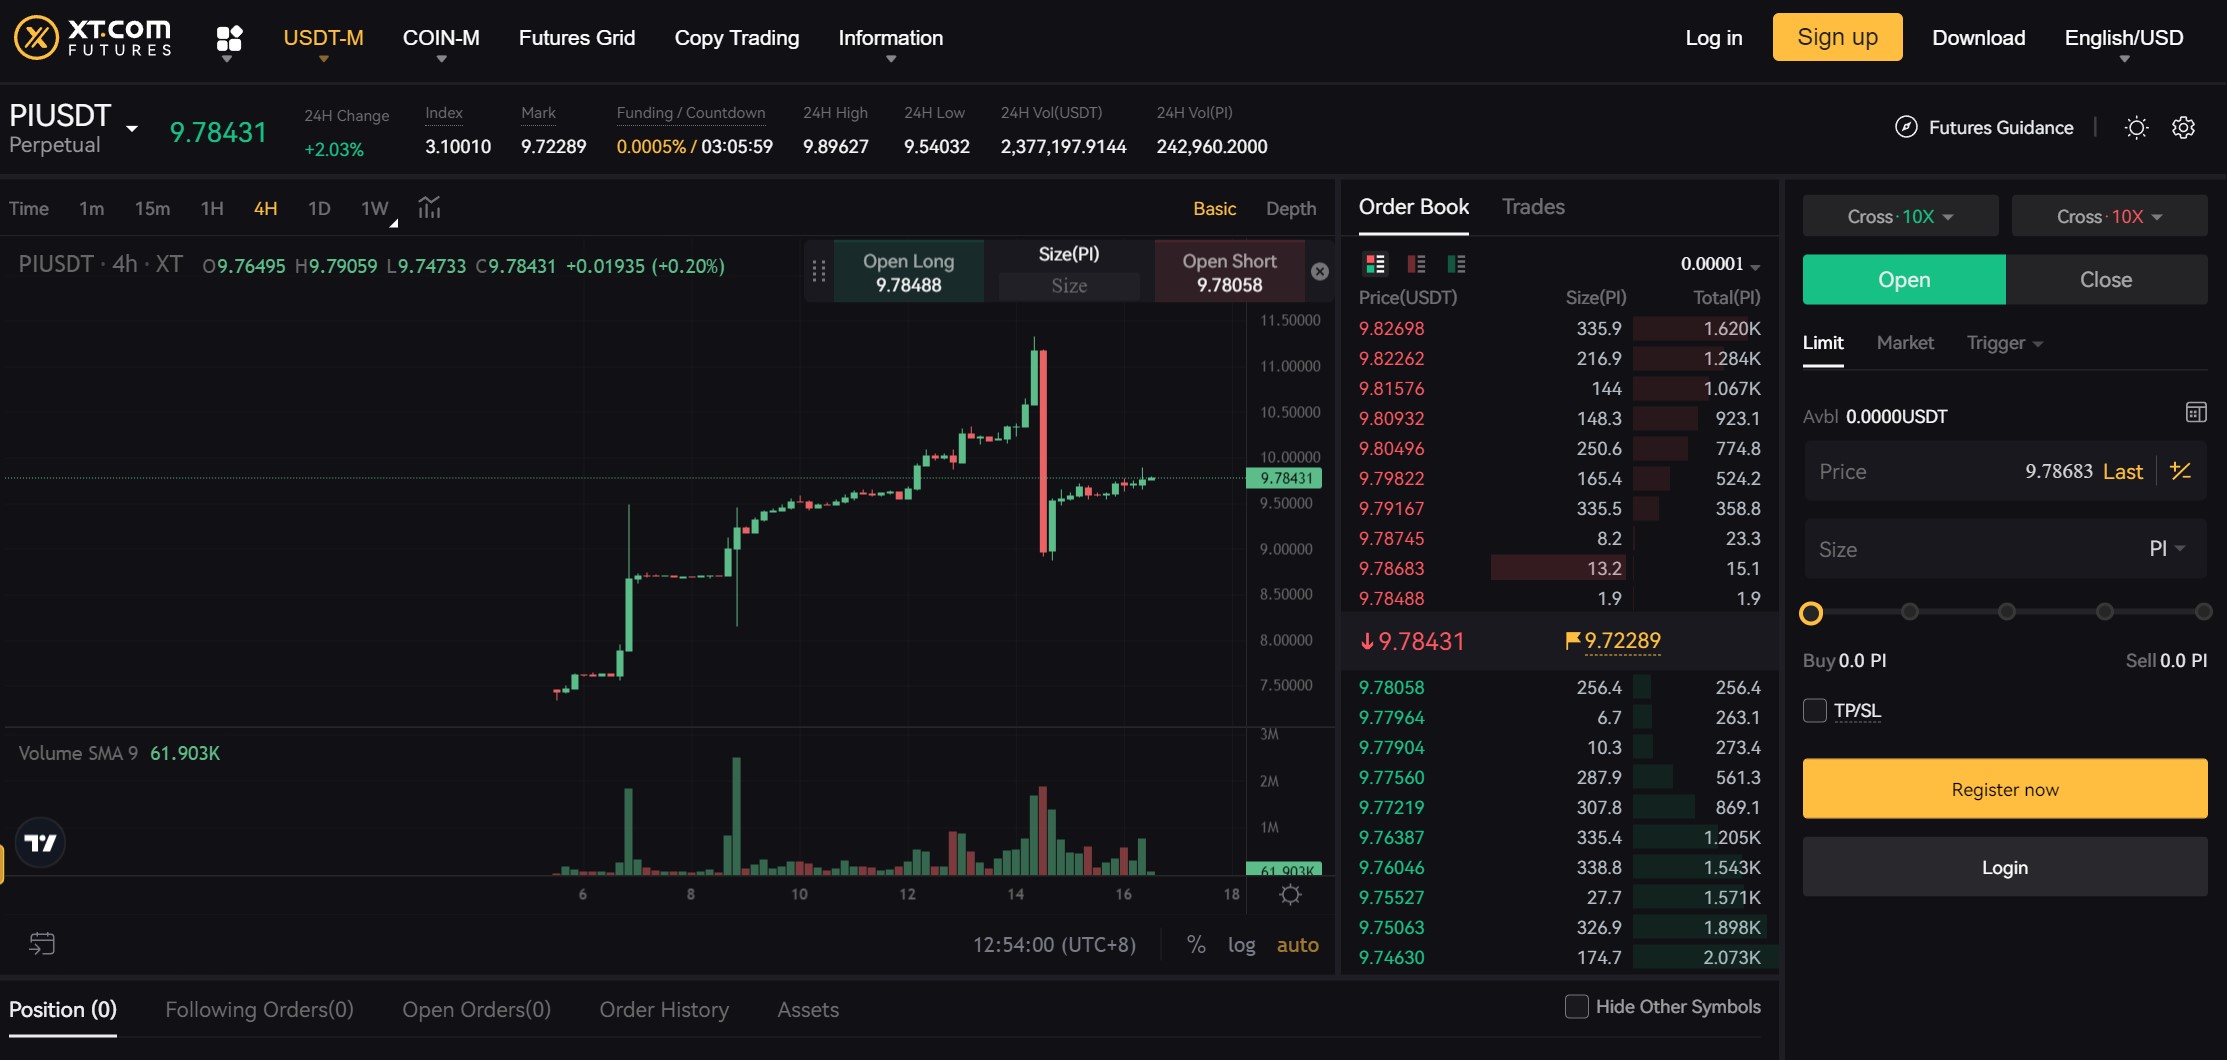Click the chart indicators icon
Image resolution: width=2227 pixels, height=1060 pixels.
point(429,208)
